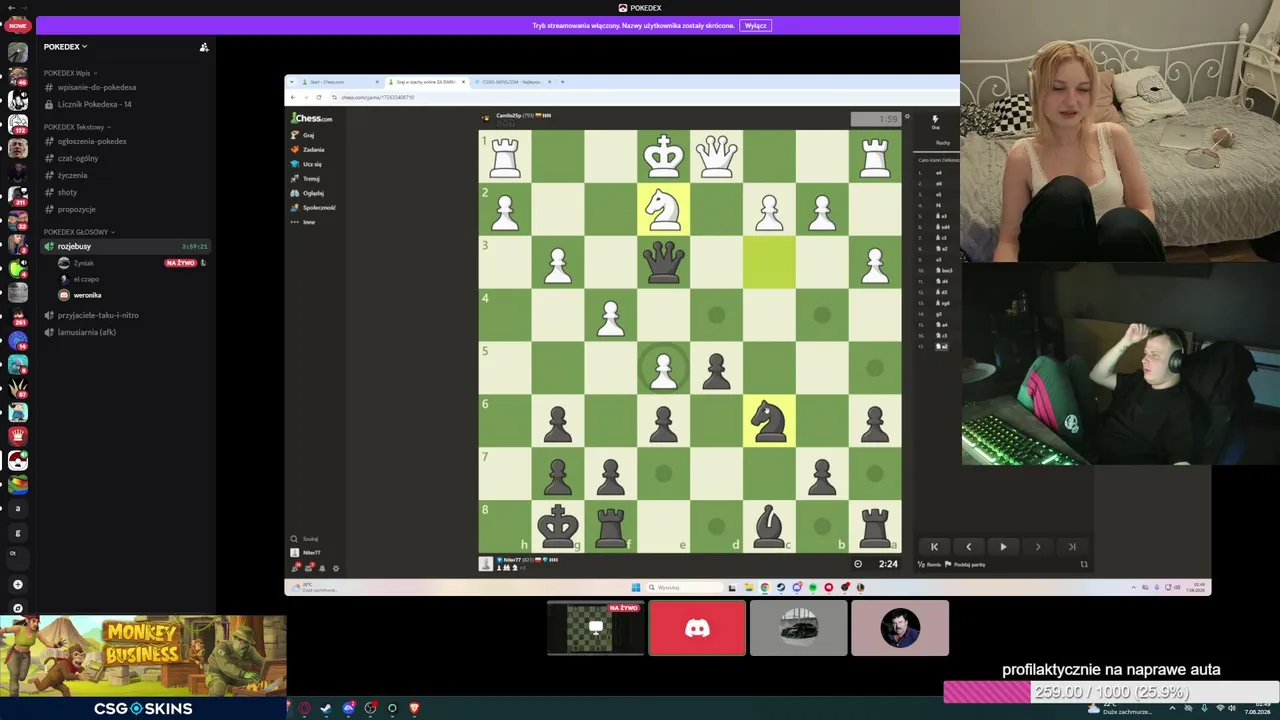Open Brave browser from the bottom taskbar

coord(414,709)
